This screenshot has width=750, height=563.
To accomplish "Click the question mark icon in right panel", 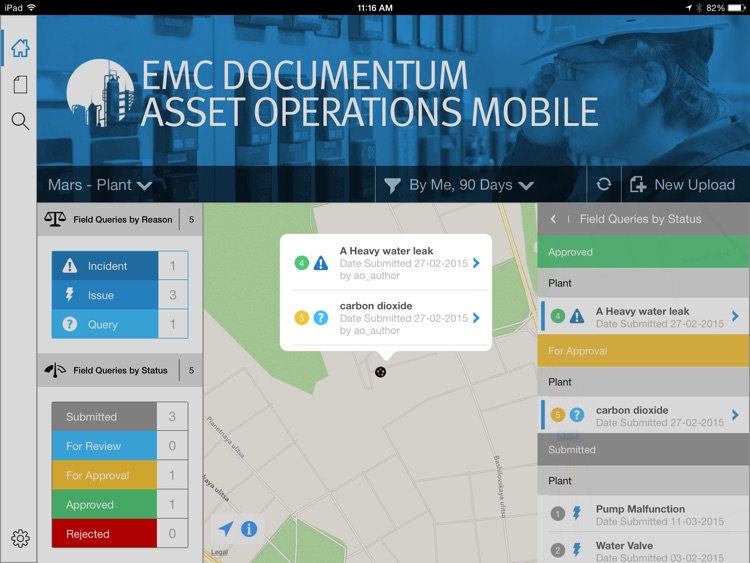I will coord(577,415).
